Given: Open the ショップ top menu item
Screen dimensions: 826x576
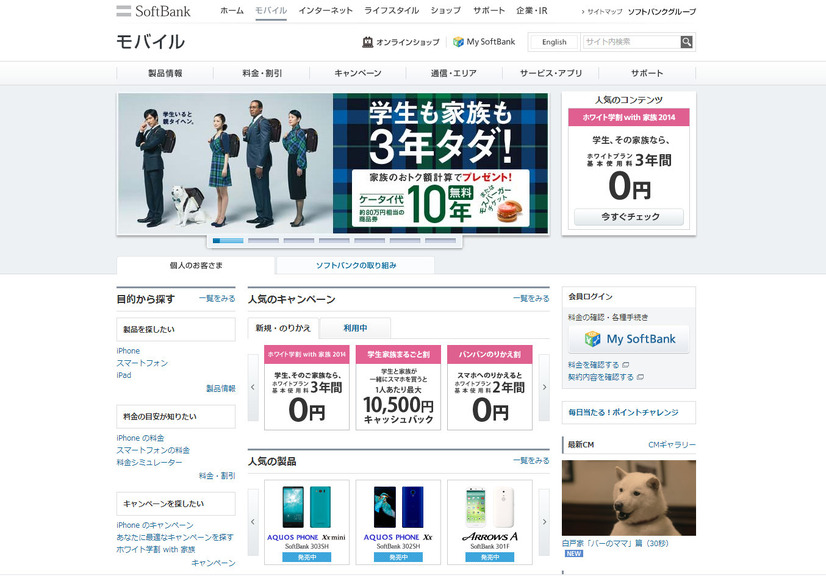Looking at the screenshot, I should [x=446, y=11].
